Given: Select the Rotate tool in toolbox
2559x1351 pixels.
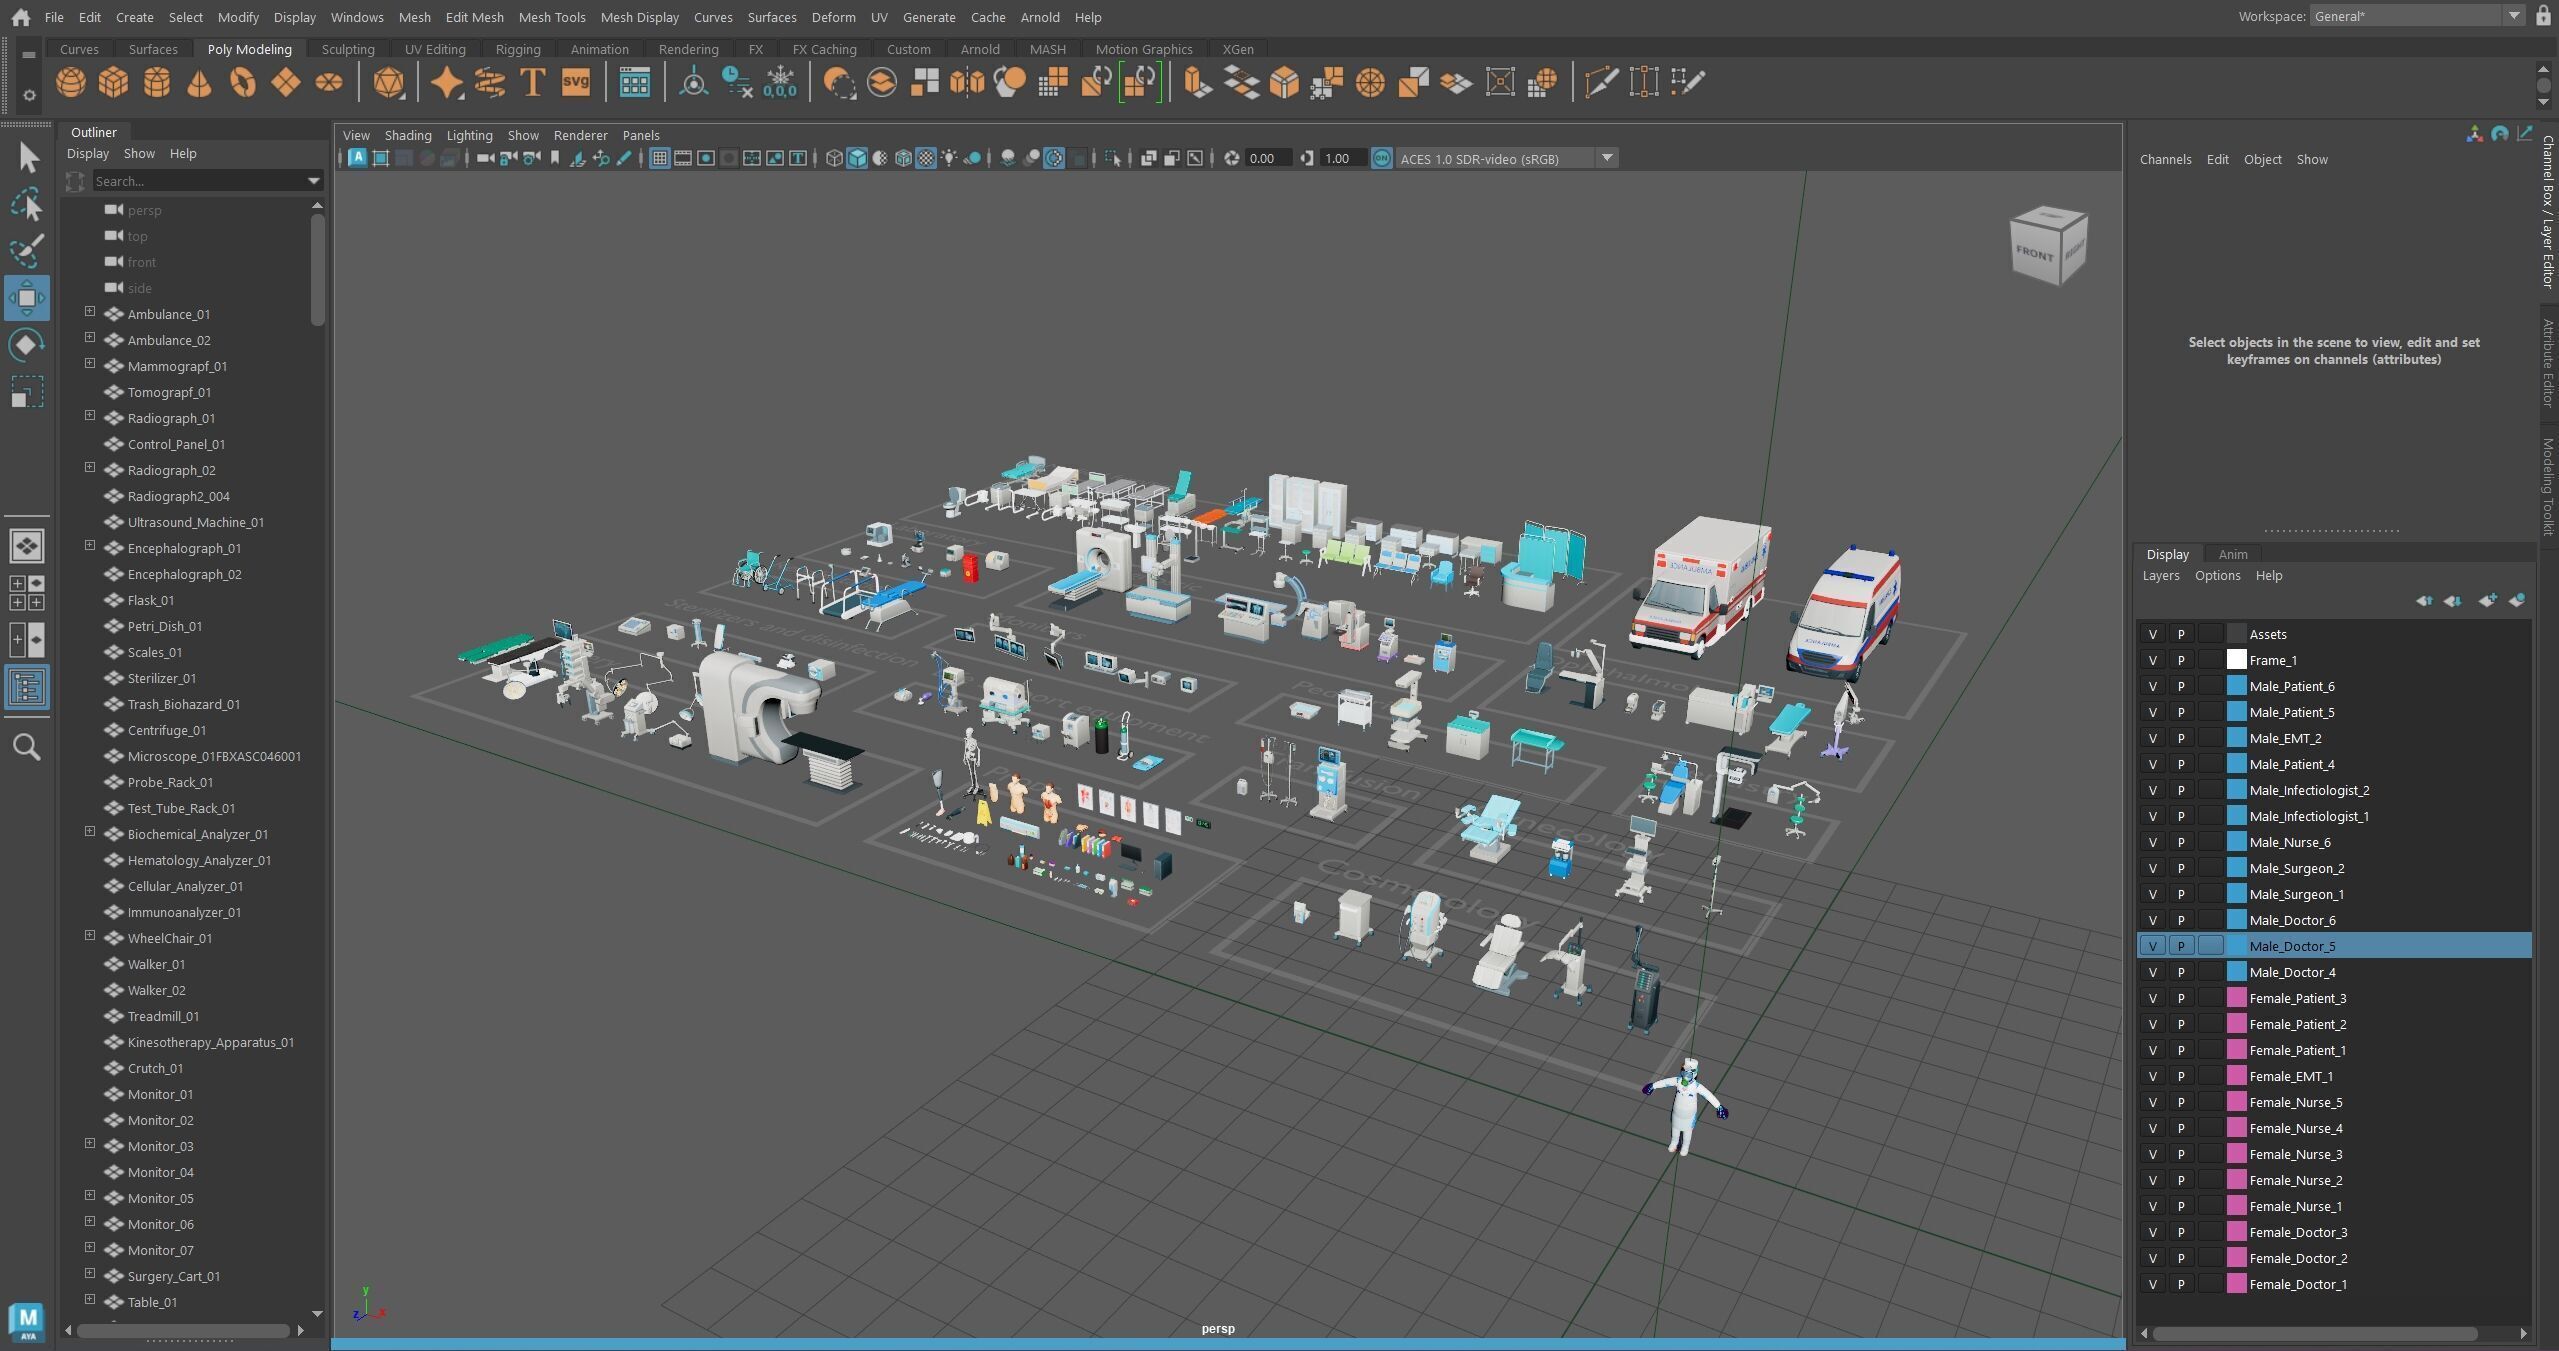Looking at the screenshot, I should 27,345.
